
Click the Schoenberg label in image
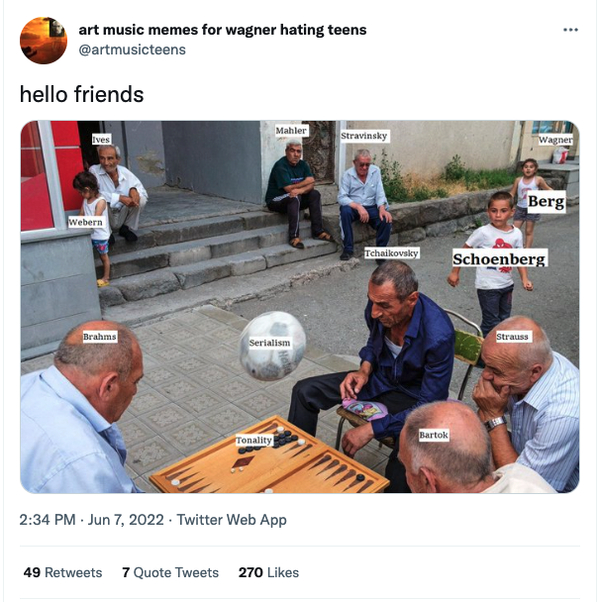[499, 258]
